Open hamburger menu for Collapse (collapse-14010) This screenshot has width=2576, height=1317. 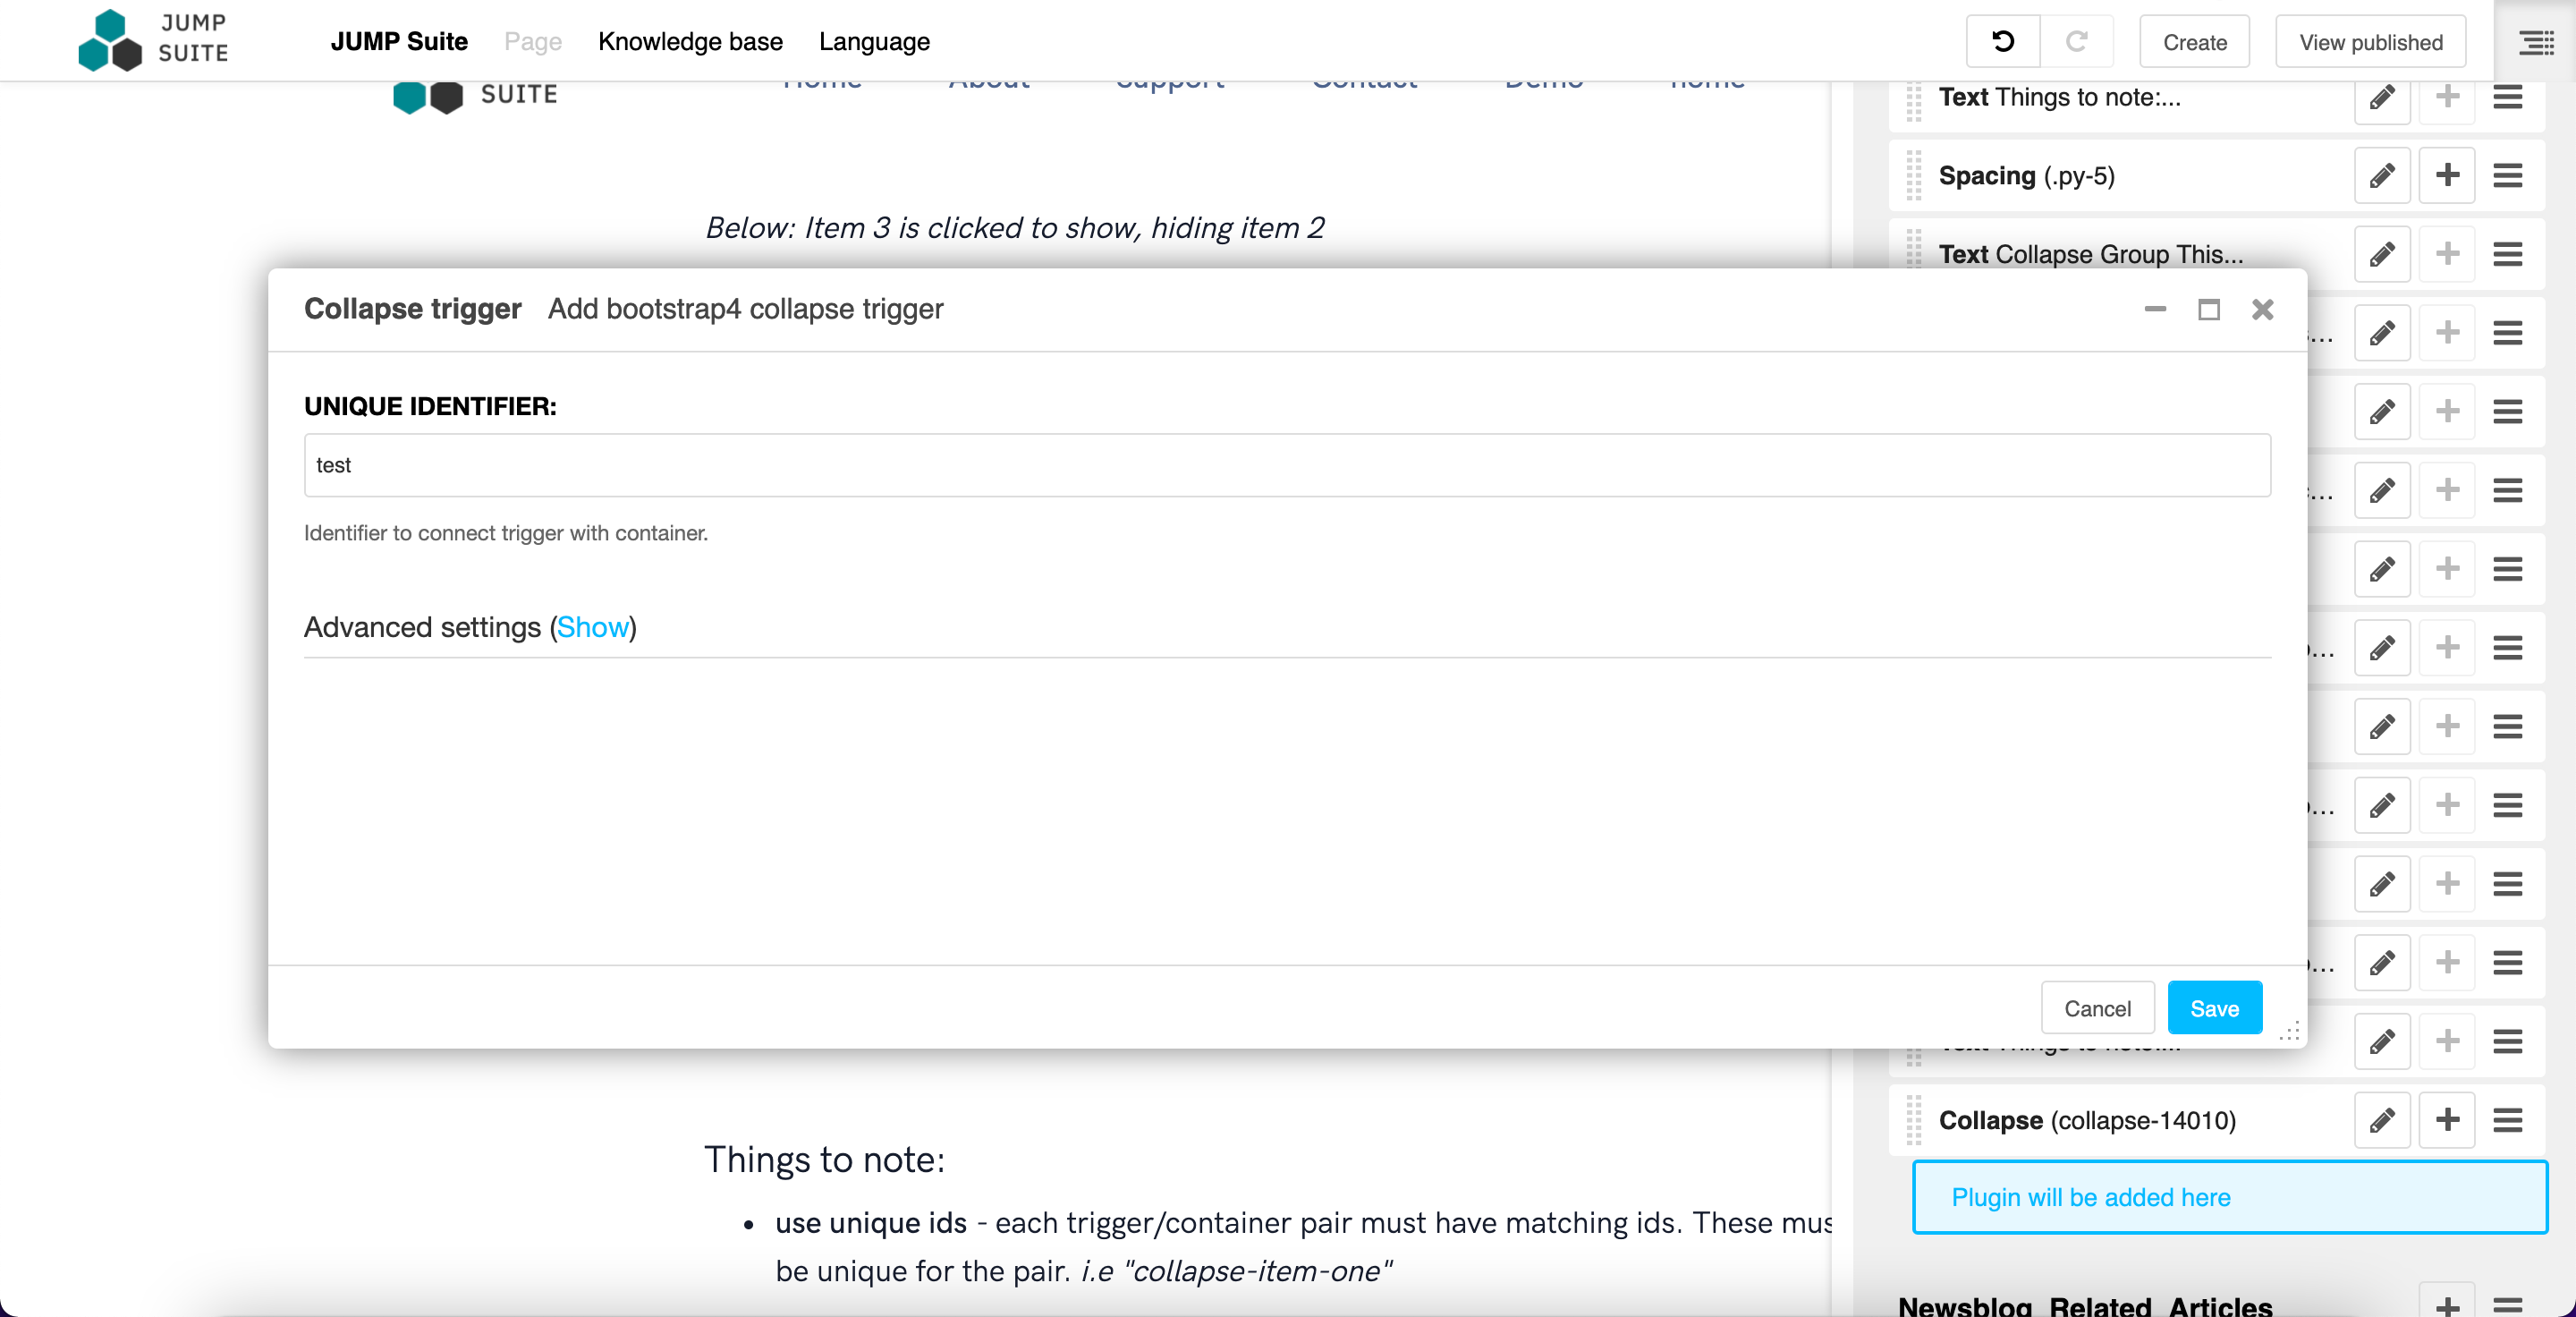coord(2507,1120)
